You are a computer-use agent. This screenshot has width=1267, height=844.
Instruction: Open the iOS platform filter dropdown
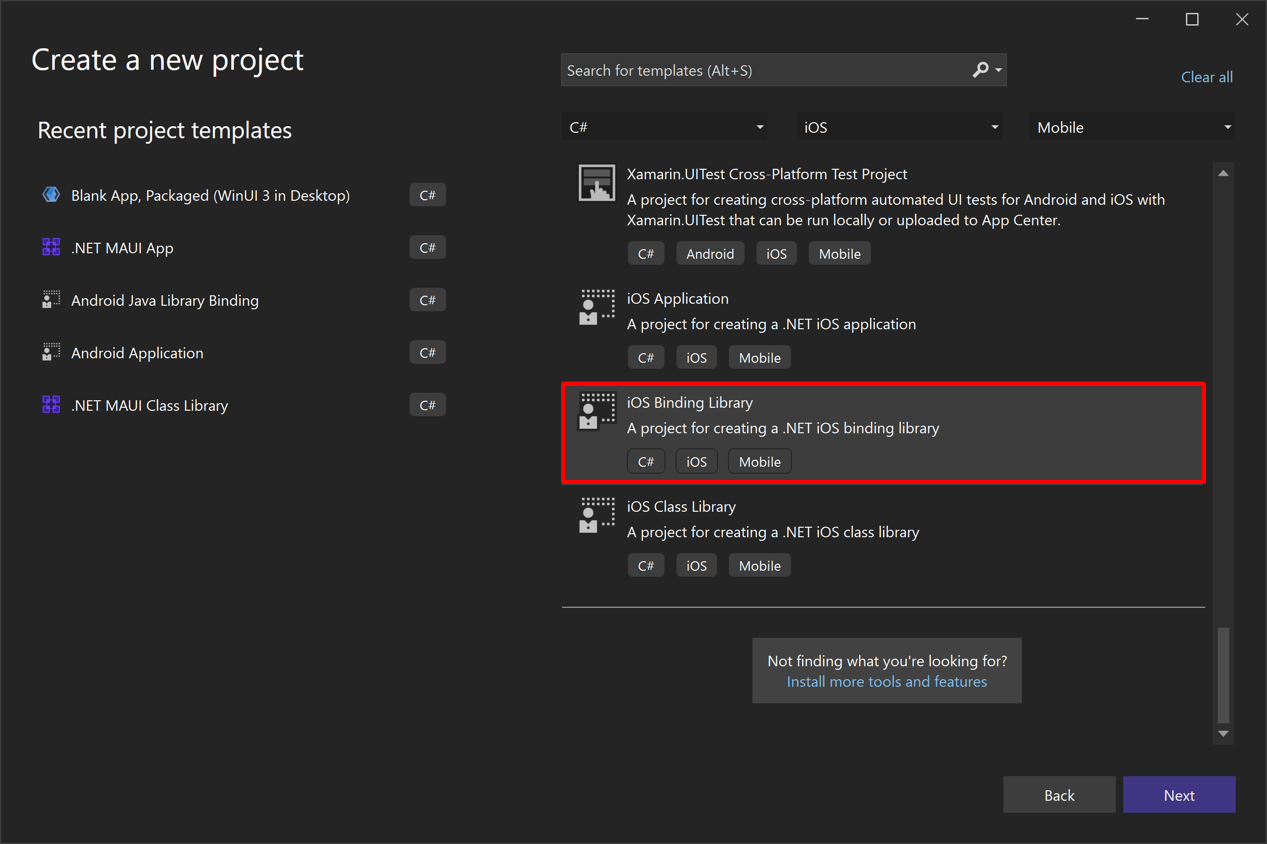[x=900, y=127]
